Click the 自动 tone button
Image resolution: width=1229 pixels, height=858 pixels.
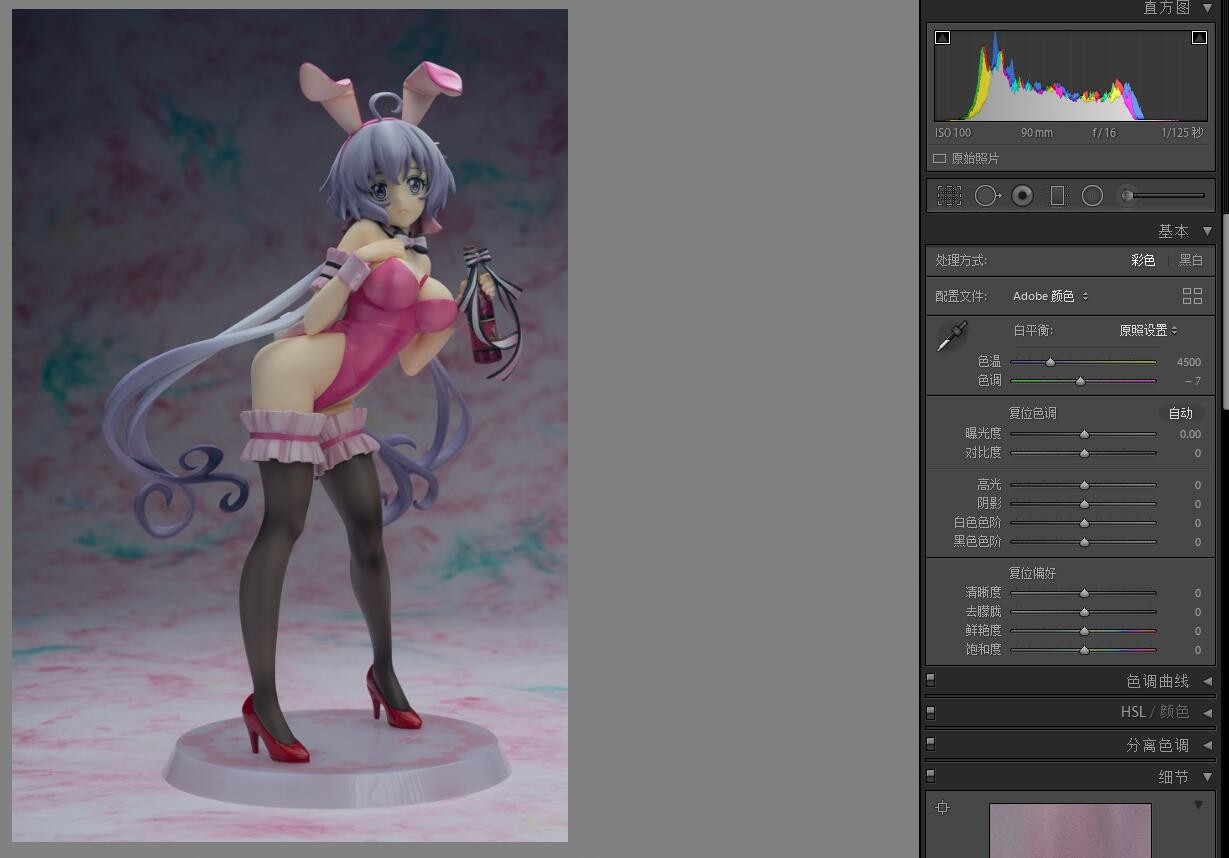[x=1180, y=413]
